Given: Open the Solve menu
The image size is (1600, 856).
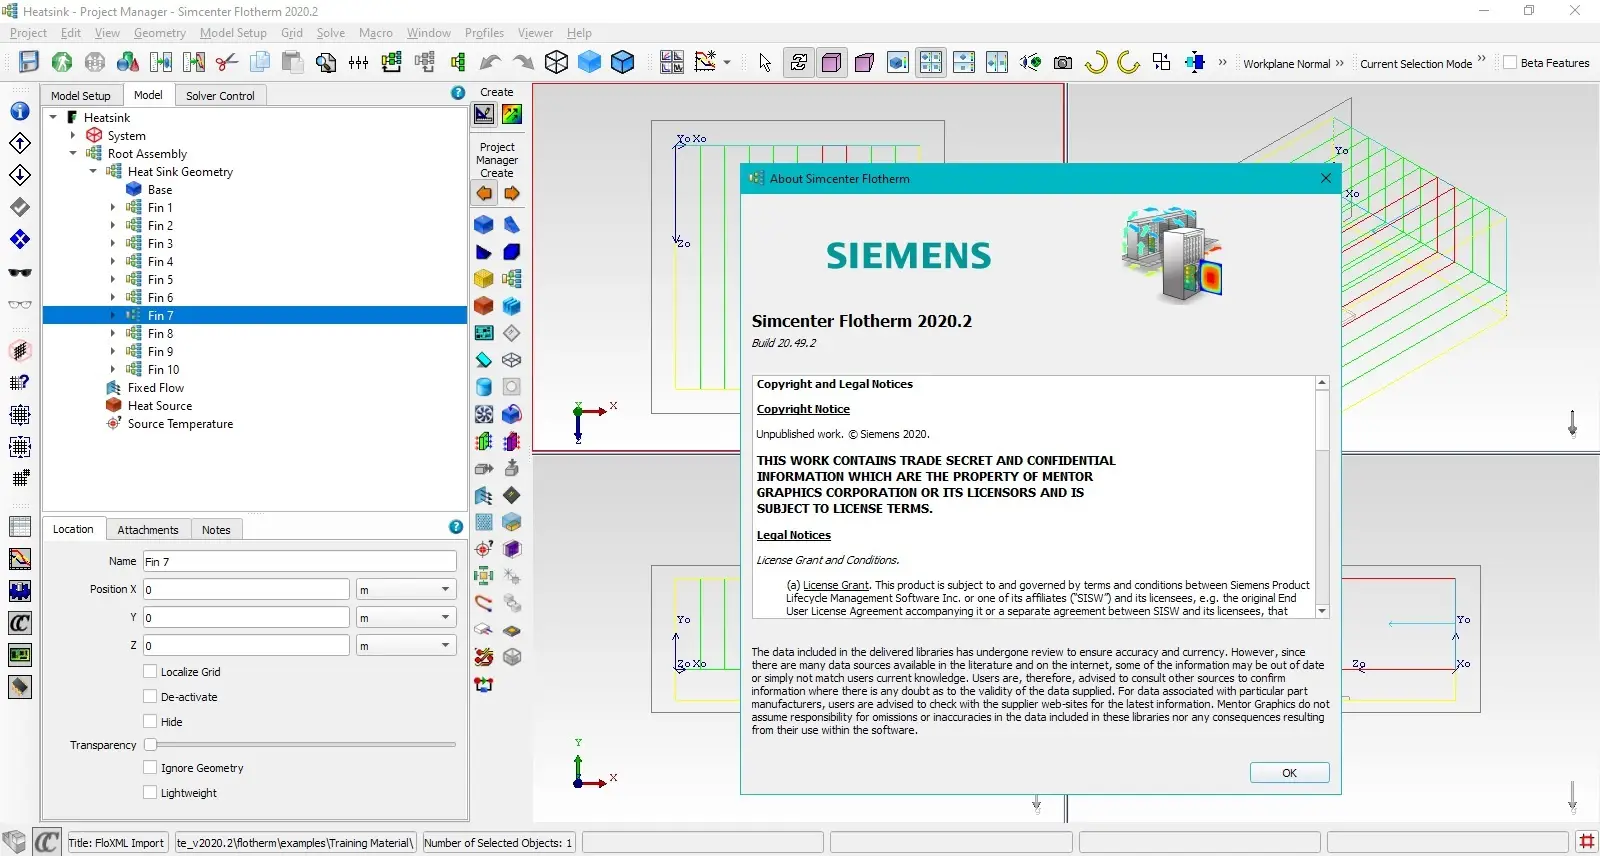Looking at the screenshot, I should 331,33.
